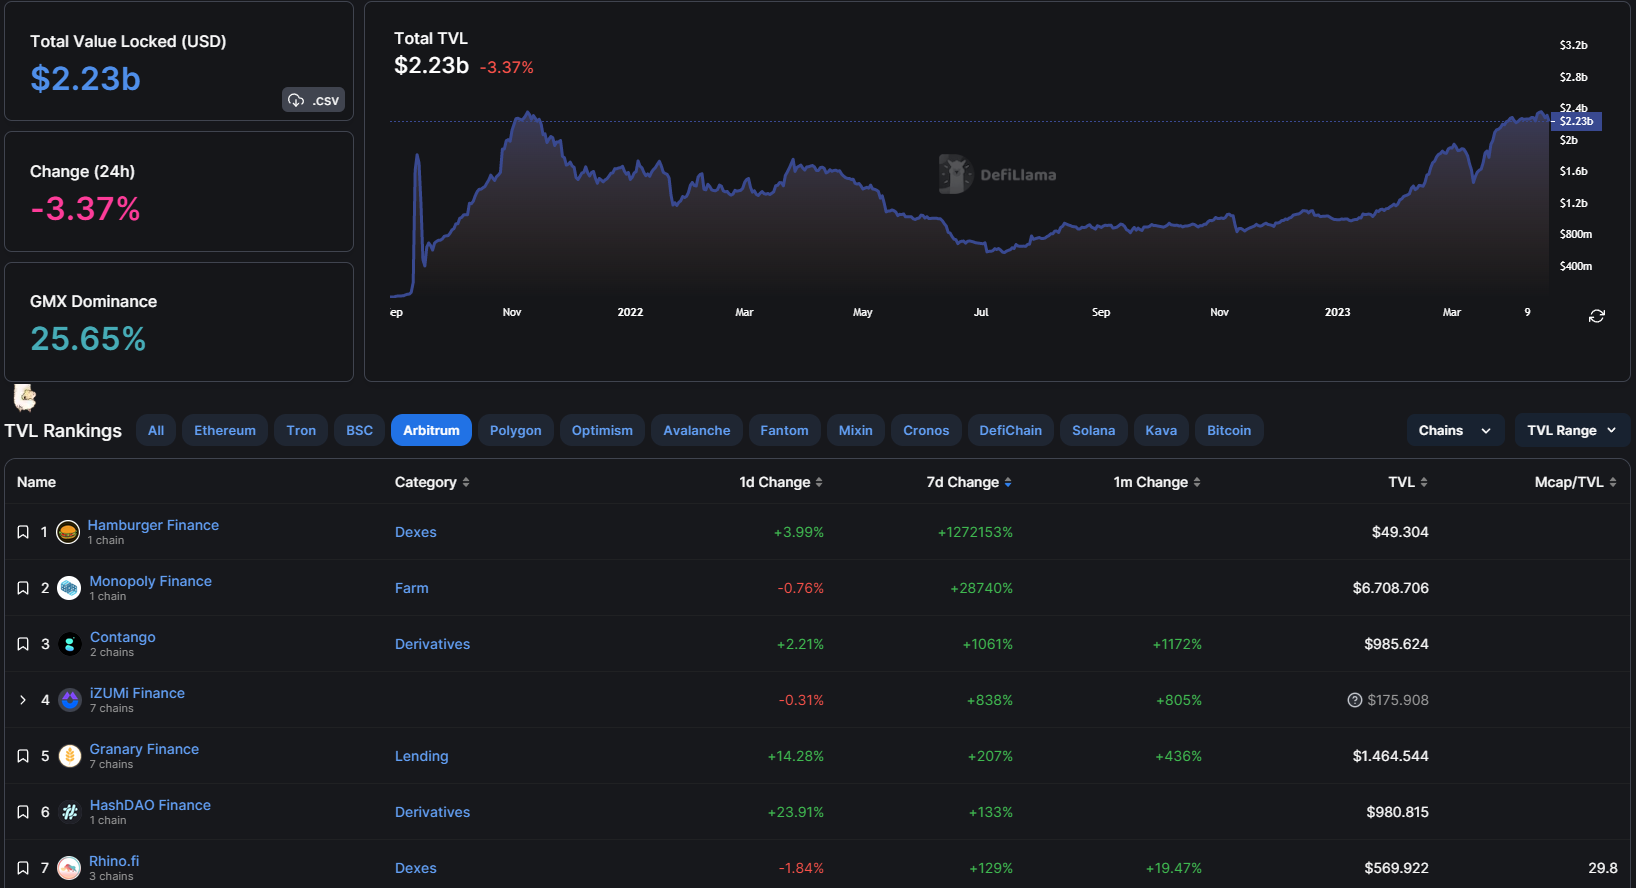
Task: Open HashDAO Finance protocol page
Action: pos(150,805)
